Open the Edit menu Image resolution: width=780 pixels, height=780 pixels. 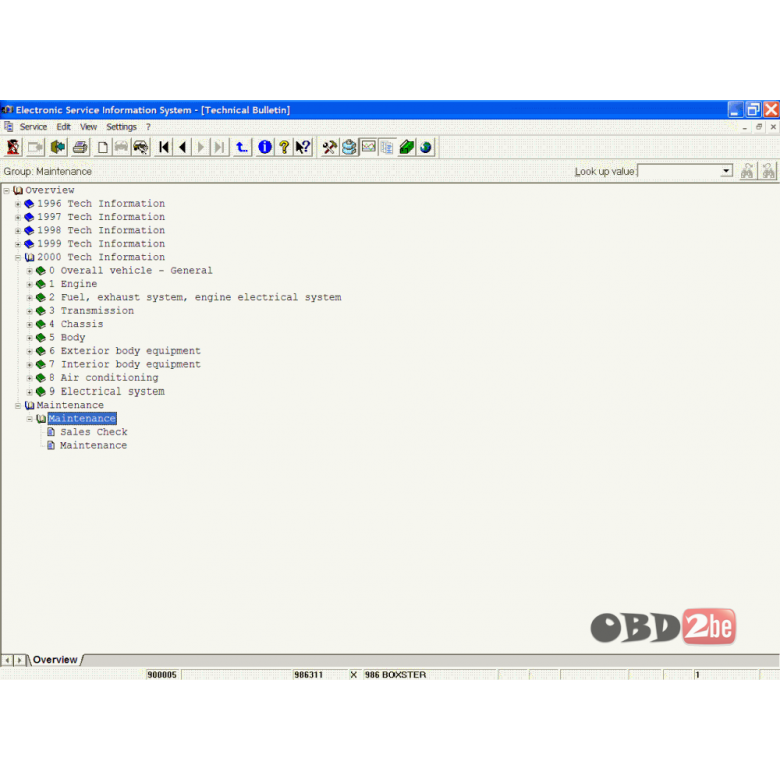[x=63, y=127]
